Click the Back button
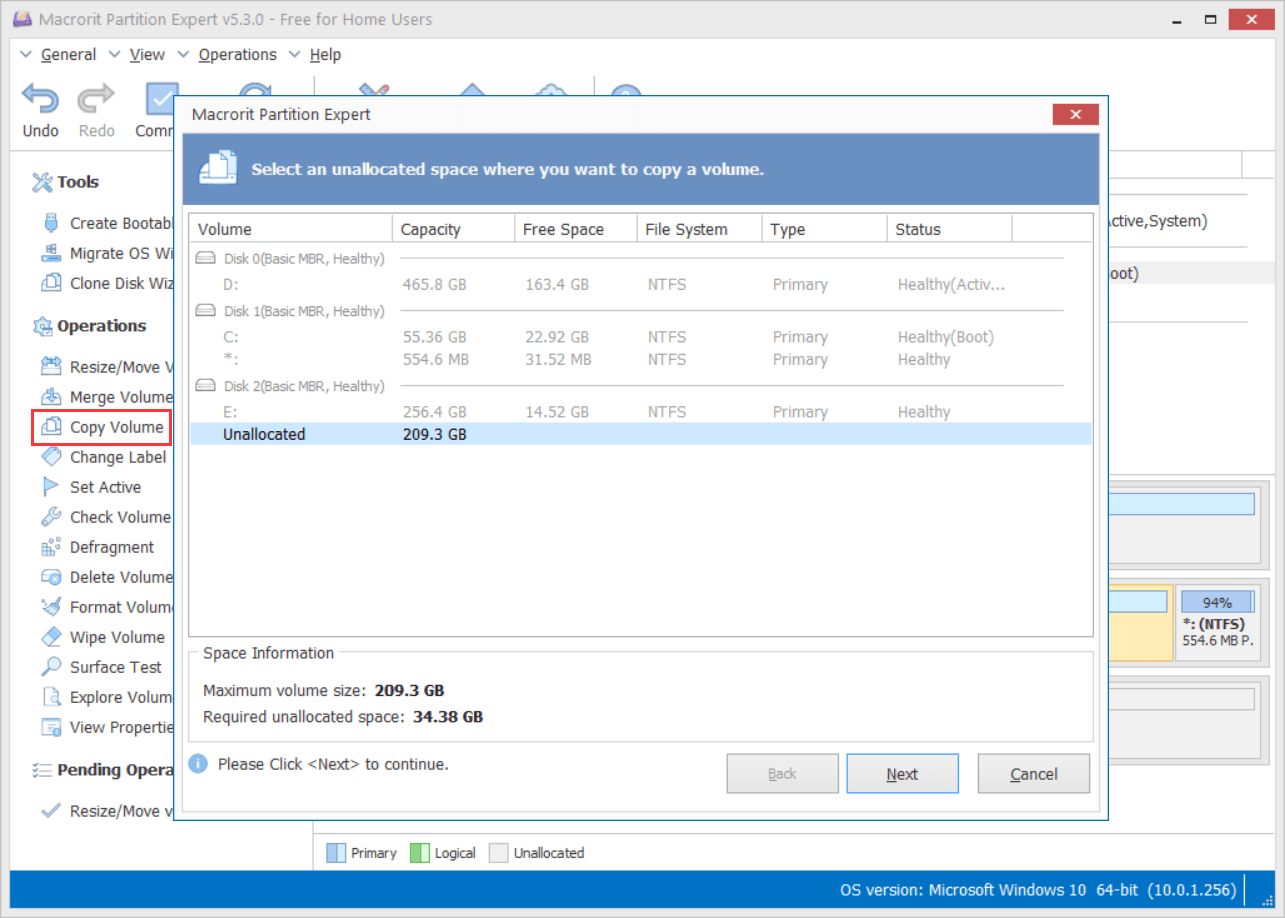This screenshot has height=918, width=1285. point(782,774)
